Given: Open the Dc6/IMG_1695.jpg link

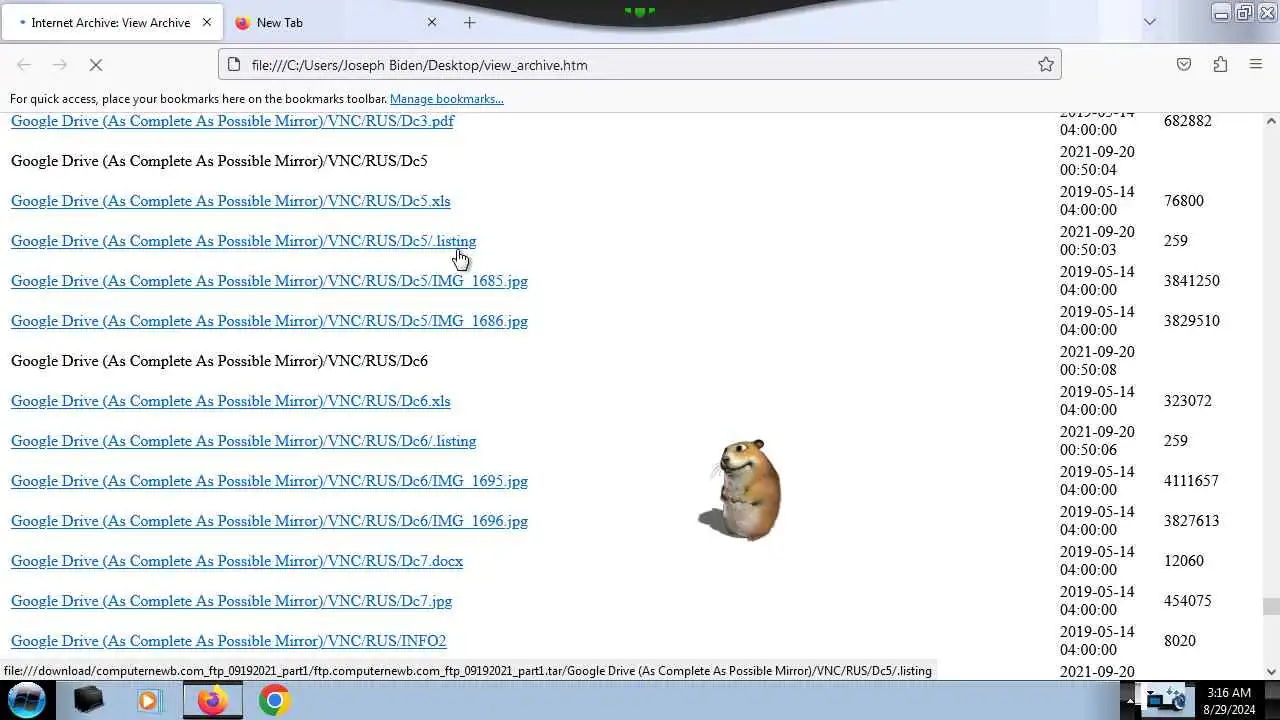Looking at the screenshot, I should [x=269, y=481].
